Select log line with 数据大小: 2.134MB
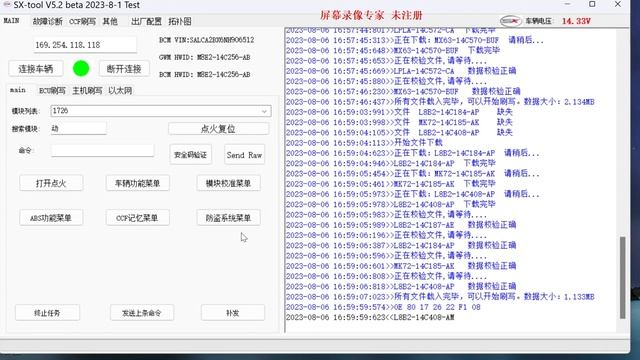640x360 pixels. pos(440,102)
